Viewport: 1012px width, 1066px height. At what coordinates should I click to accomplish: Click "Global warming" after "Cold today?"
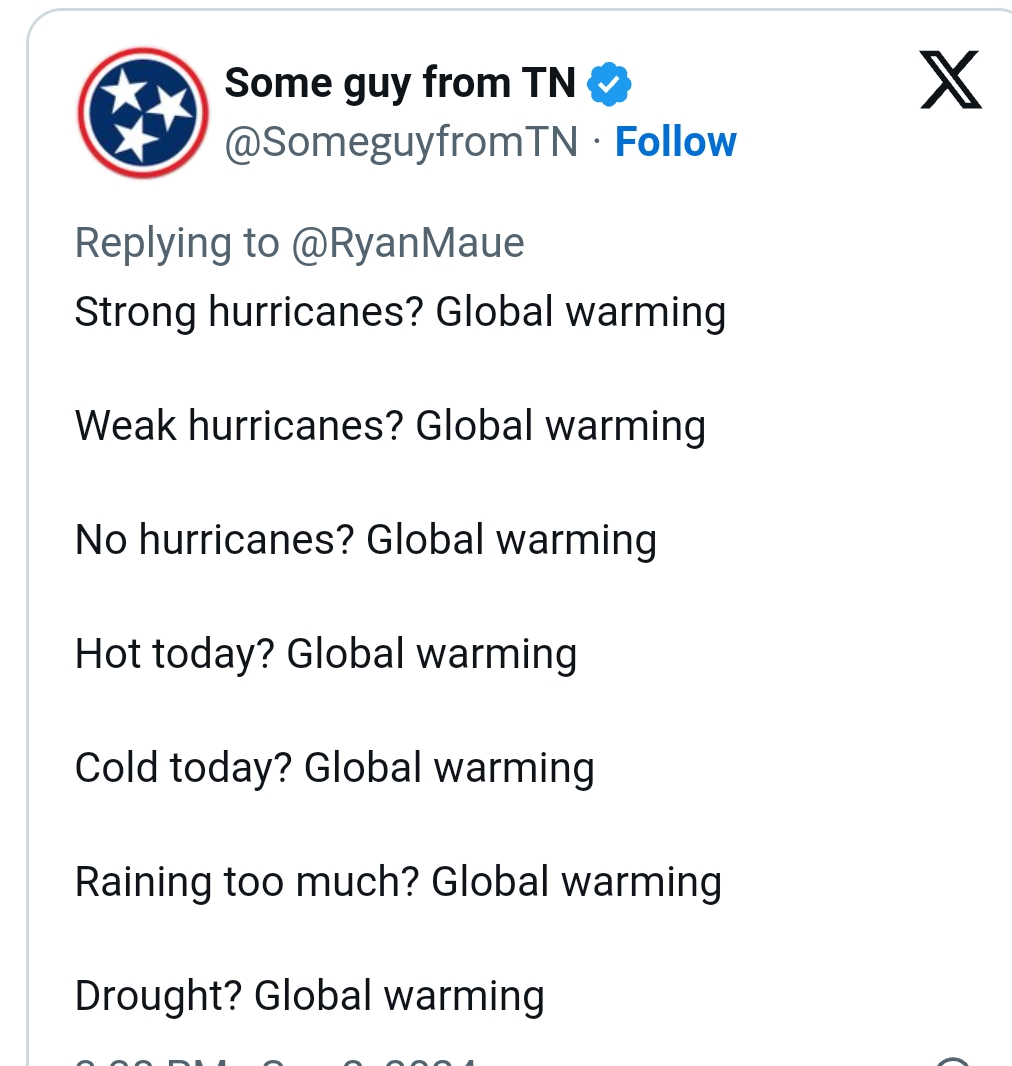pyautogui.click(x=449, y=768)
